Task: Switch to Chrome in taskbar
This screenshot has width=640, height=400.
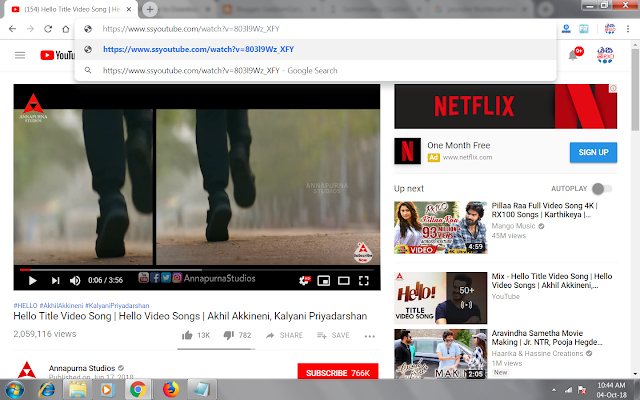Action: tap(138, 389)
